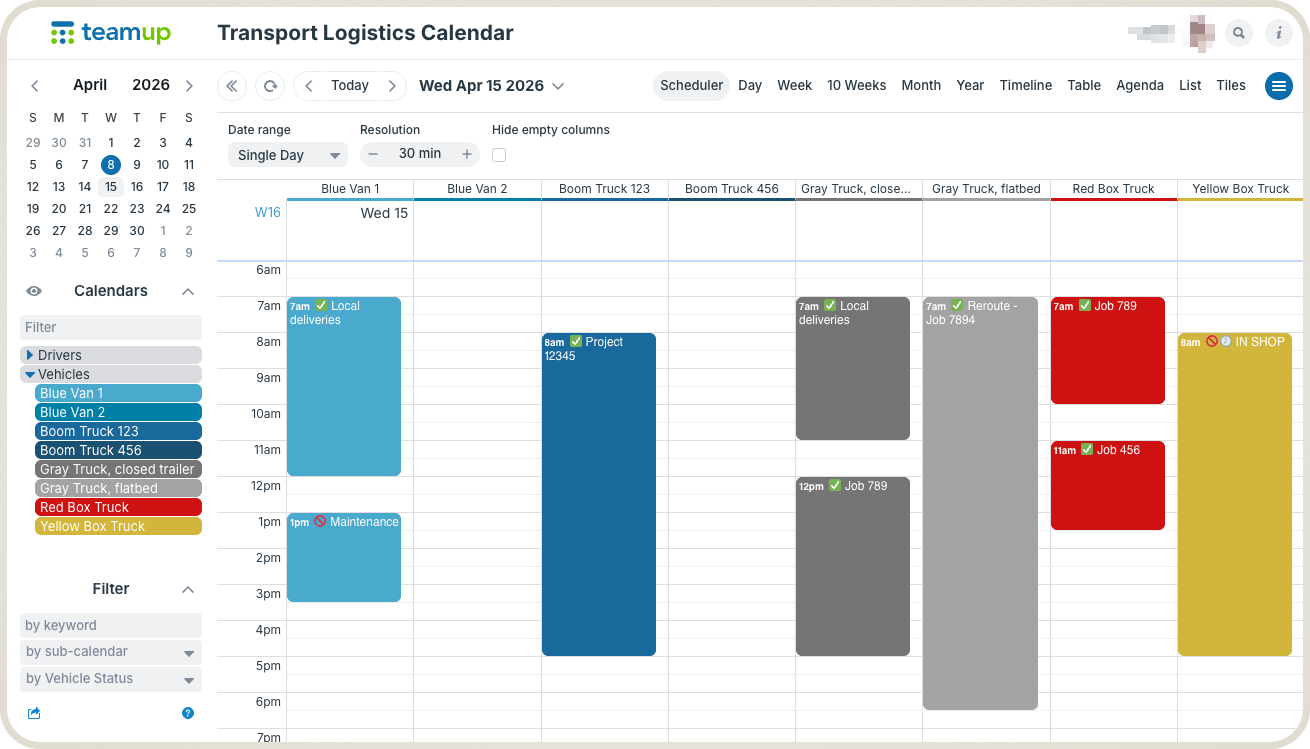The width and height of the screenshot is (1310, 749).
Task: Go to next day arrow beside Today
Action: pyautogui.click(x=392, y=86)
